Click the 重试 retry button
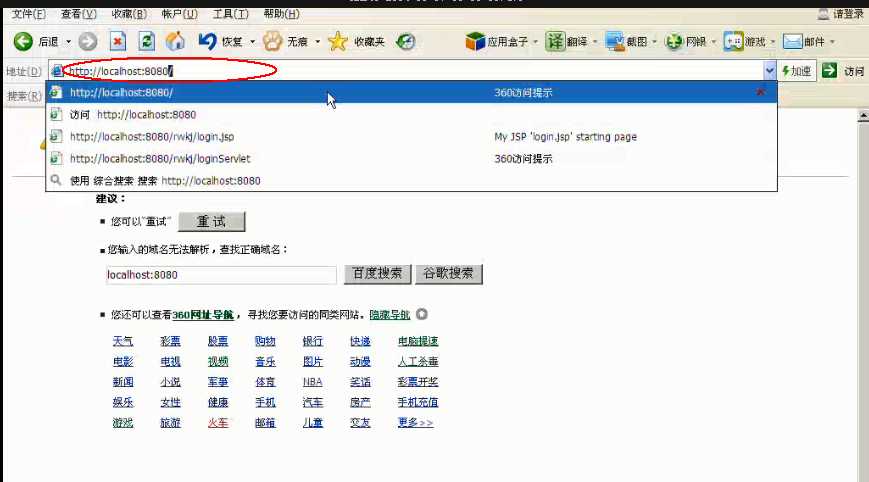This screenshot has height=482, width=869. click(211, 222)
